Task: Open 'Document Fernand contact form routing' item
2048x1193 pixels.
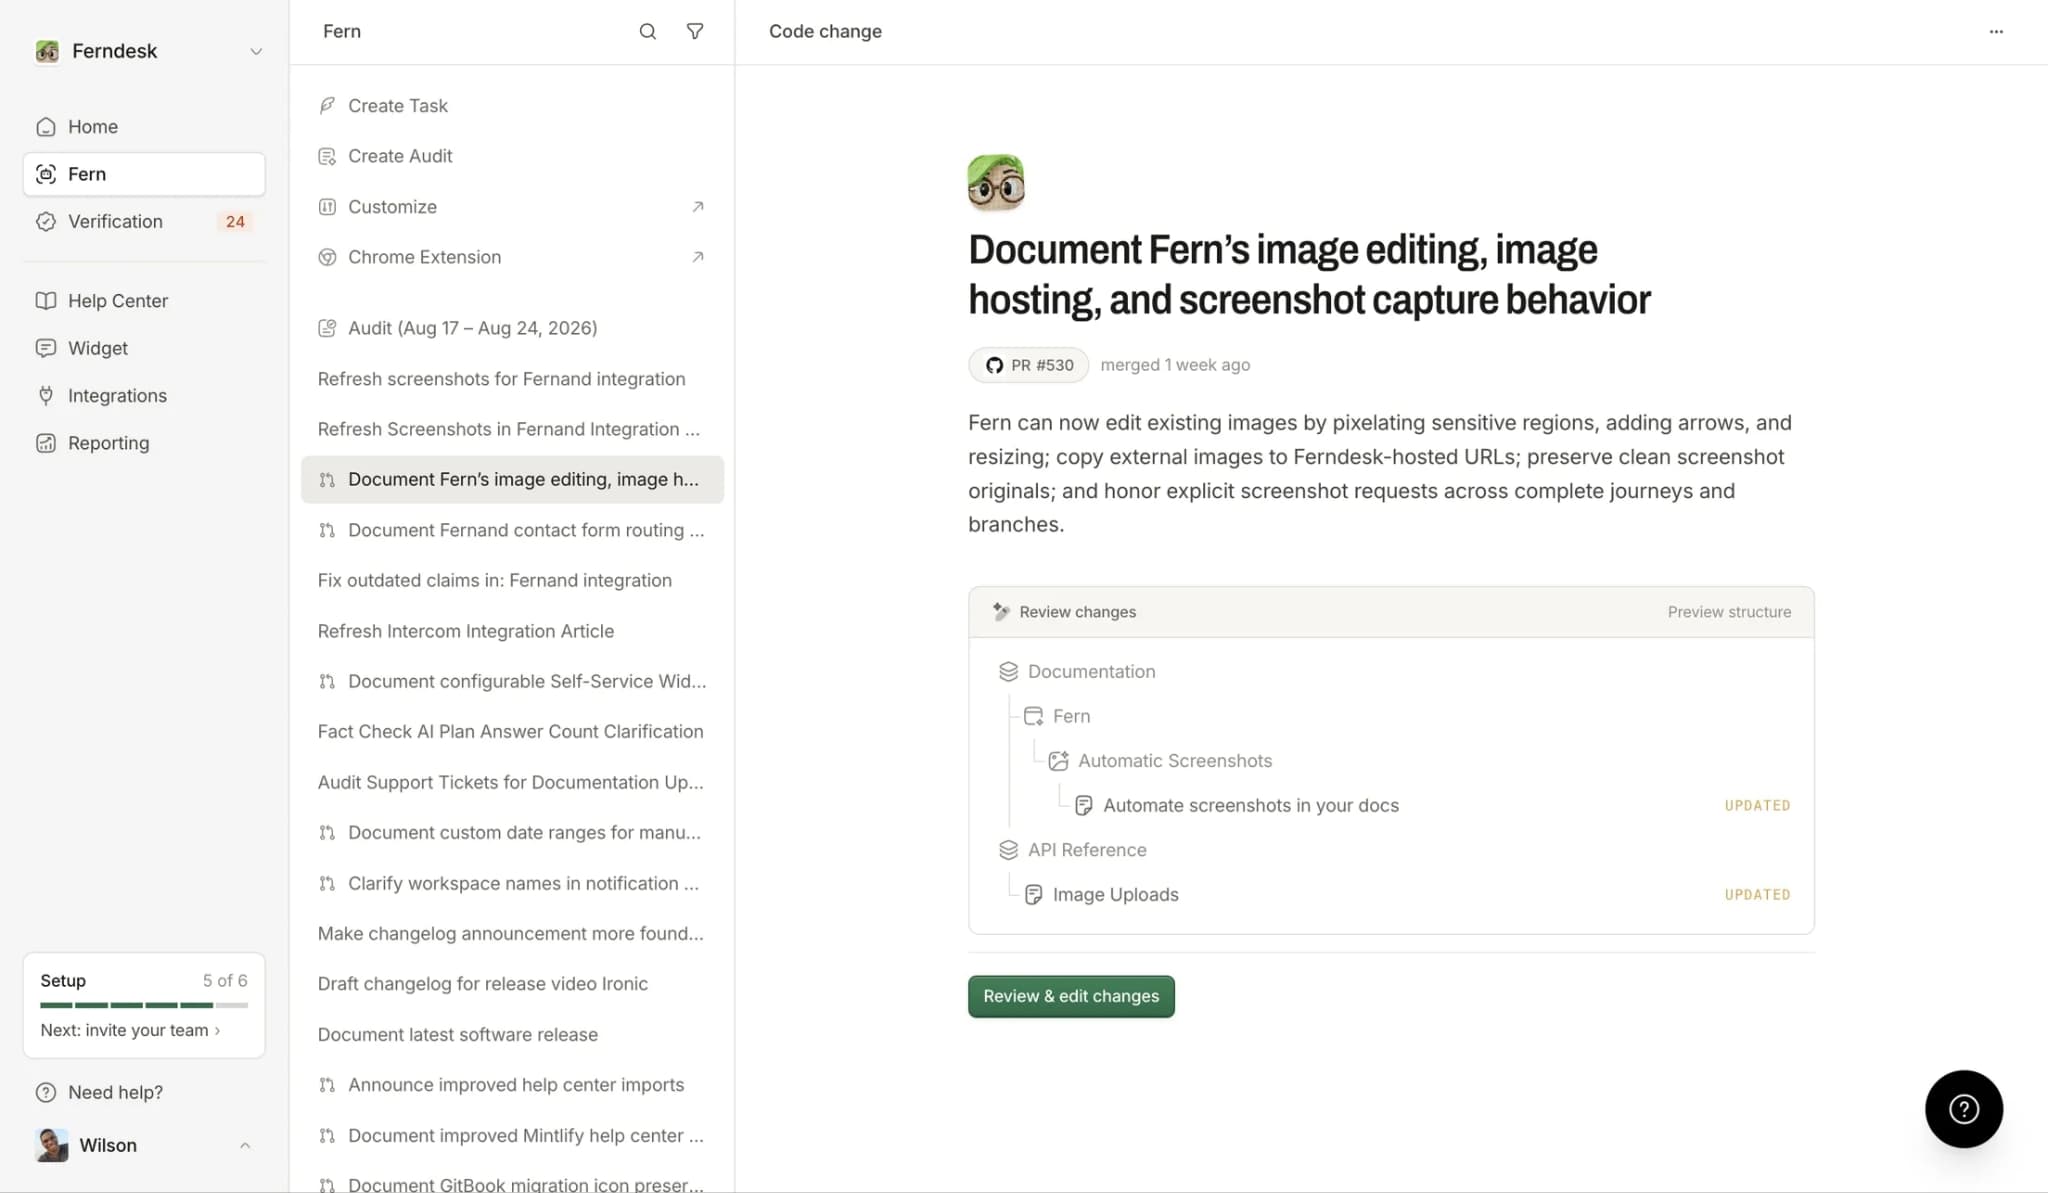Action: 512,530
